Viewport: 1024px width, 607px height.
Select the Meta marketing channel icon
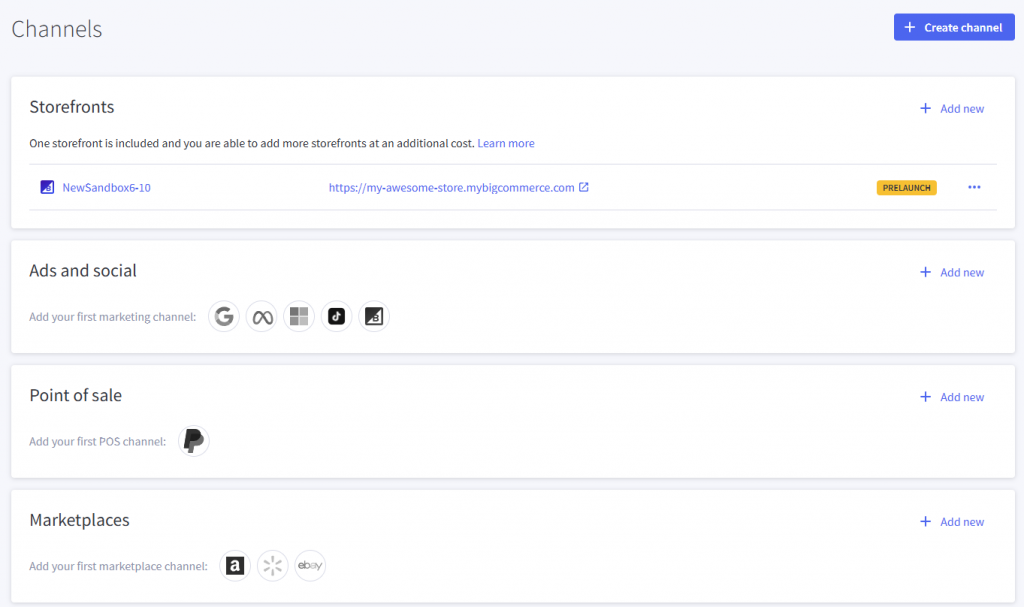point(262,316)
